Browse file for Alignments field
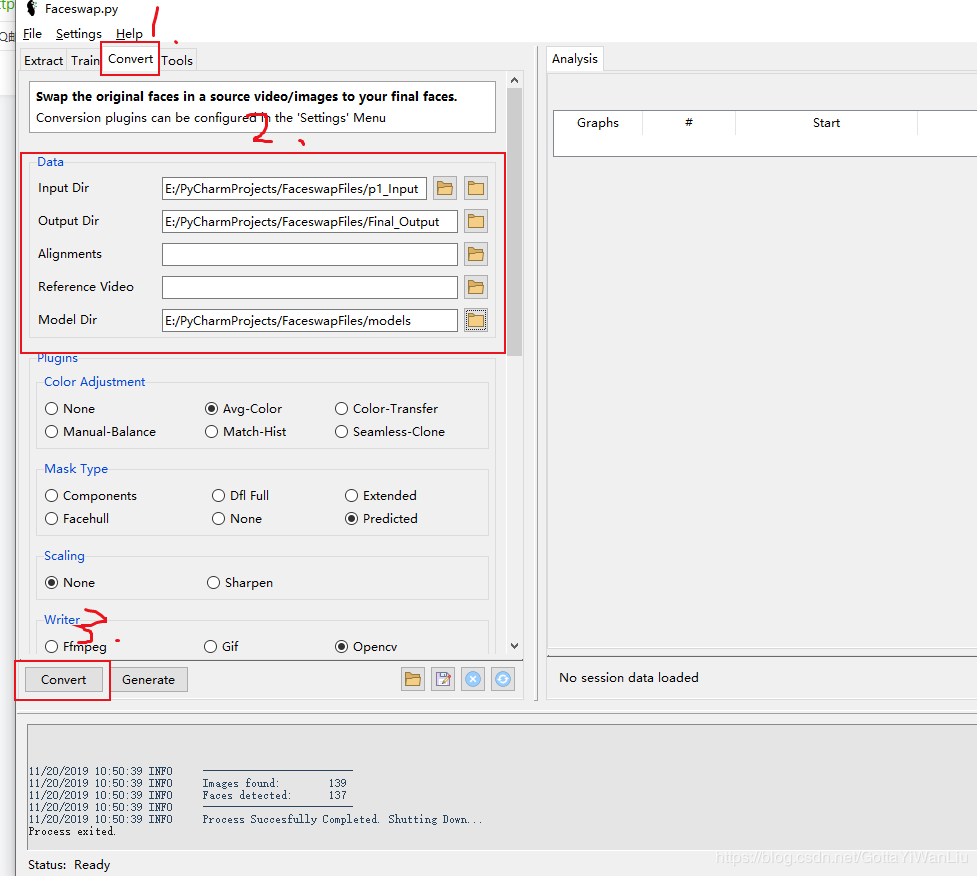 coord(476,254)
